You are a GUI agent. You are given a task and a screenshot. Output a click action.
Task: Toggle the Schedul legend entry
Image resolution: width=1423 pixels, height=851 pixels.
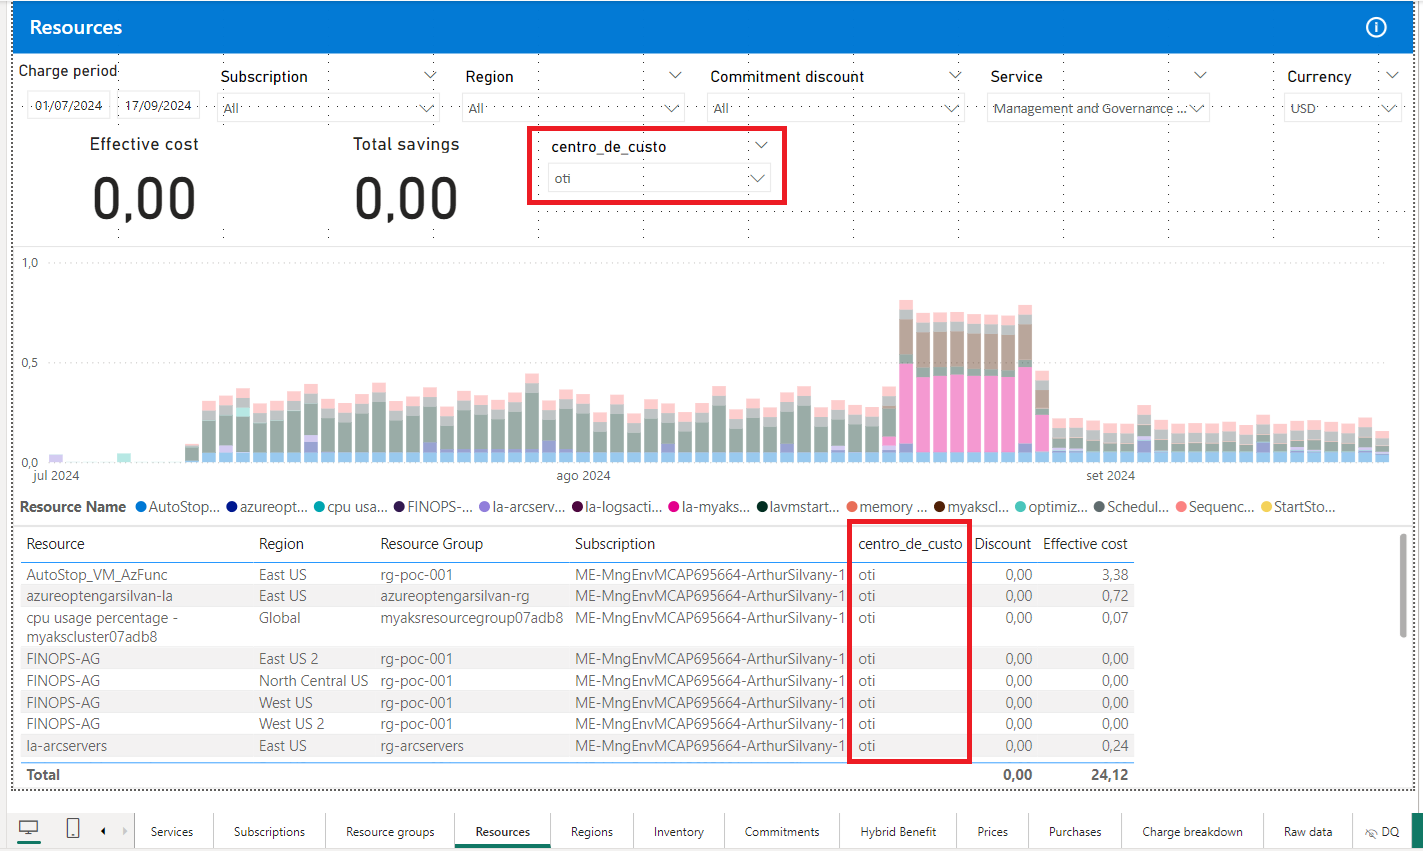[x=1131, y=507]
